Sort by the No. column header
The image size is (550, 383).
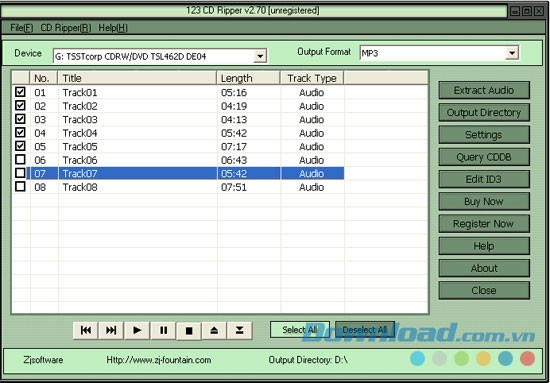coord(44,78)
